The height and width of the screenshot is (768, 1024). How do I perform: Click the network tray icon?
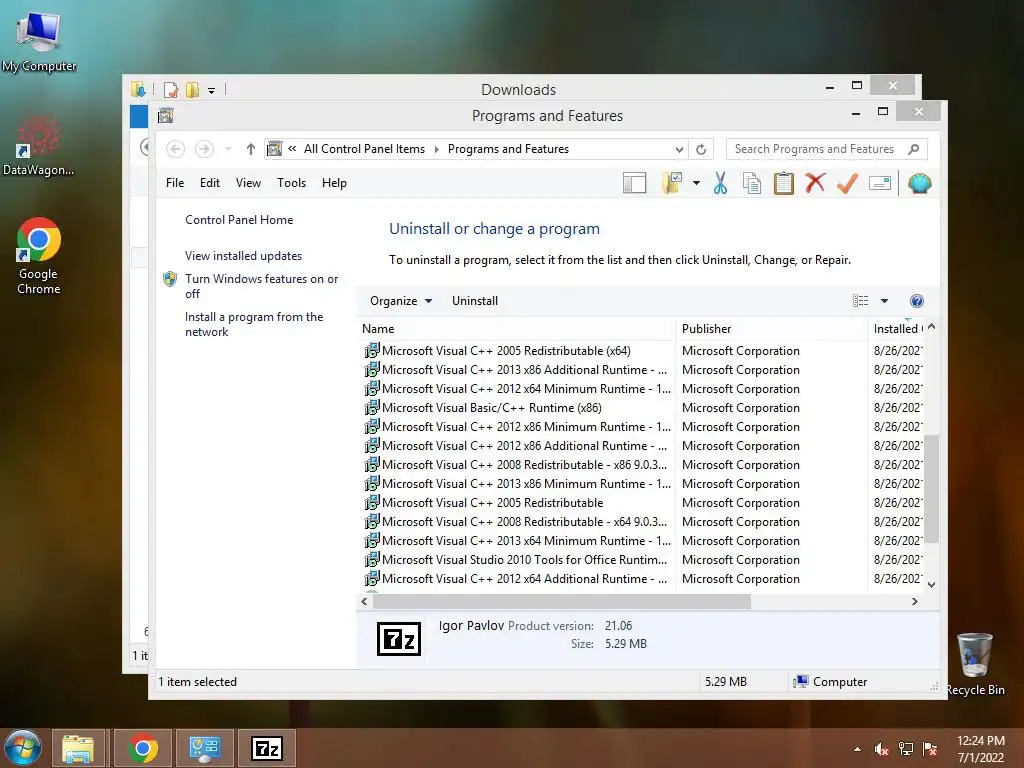click(906, 749)
